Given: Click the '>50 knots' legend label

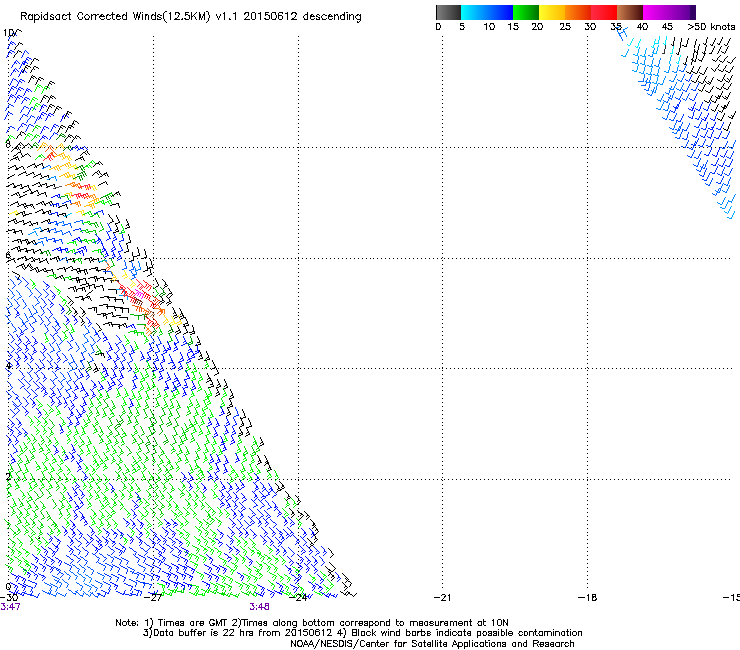Looking at the screenshot, I should click(x=711, y=27).
